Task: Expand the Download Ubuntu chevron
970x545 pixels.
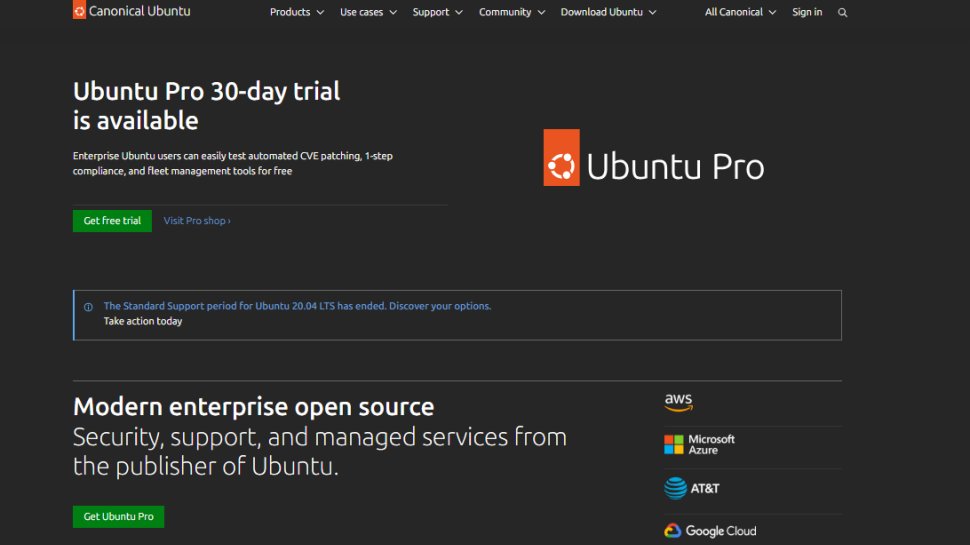Action: click(x=653, y=12)
